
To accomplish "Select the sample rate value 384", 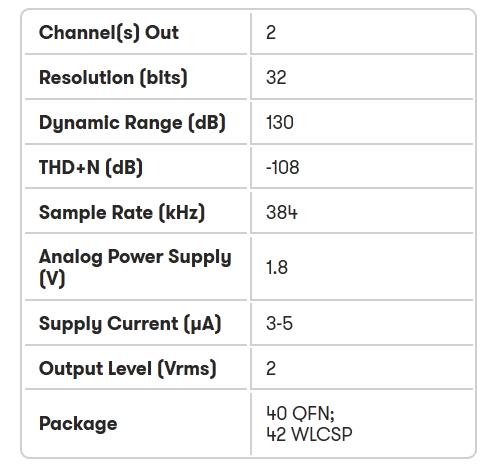I will (x=282, y=212).
